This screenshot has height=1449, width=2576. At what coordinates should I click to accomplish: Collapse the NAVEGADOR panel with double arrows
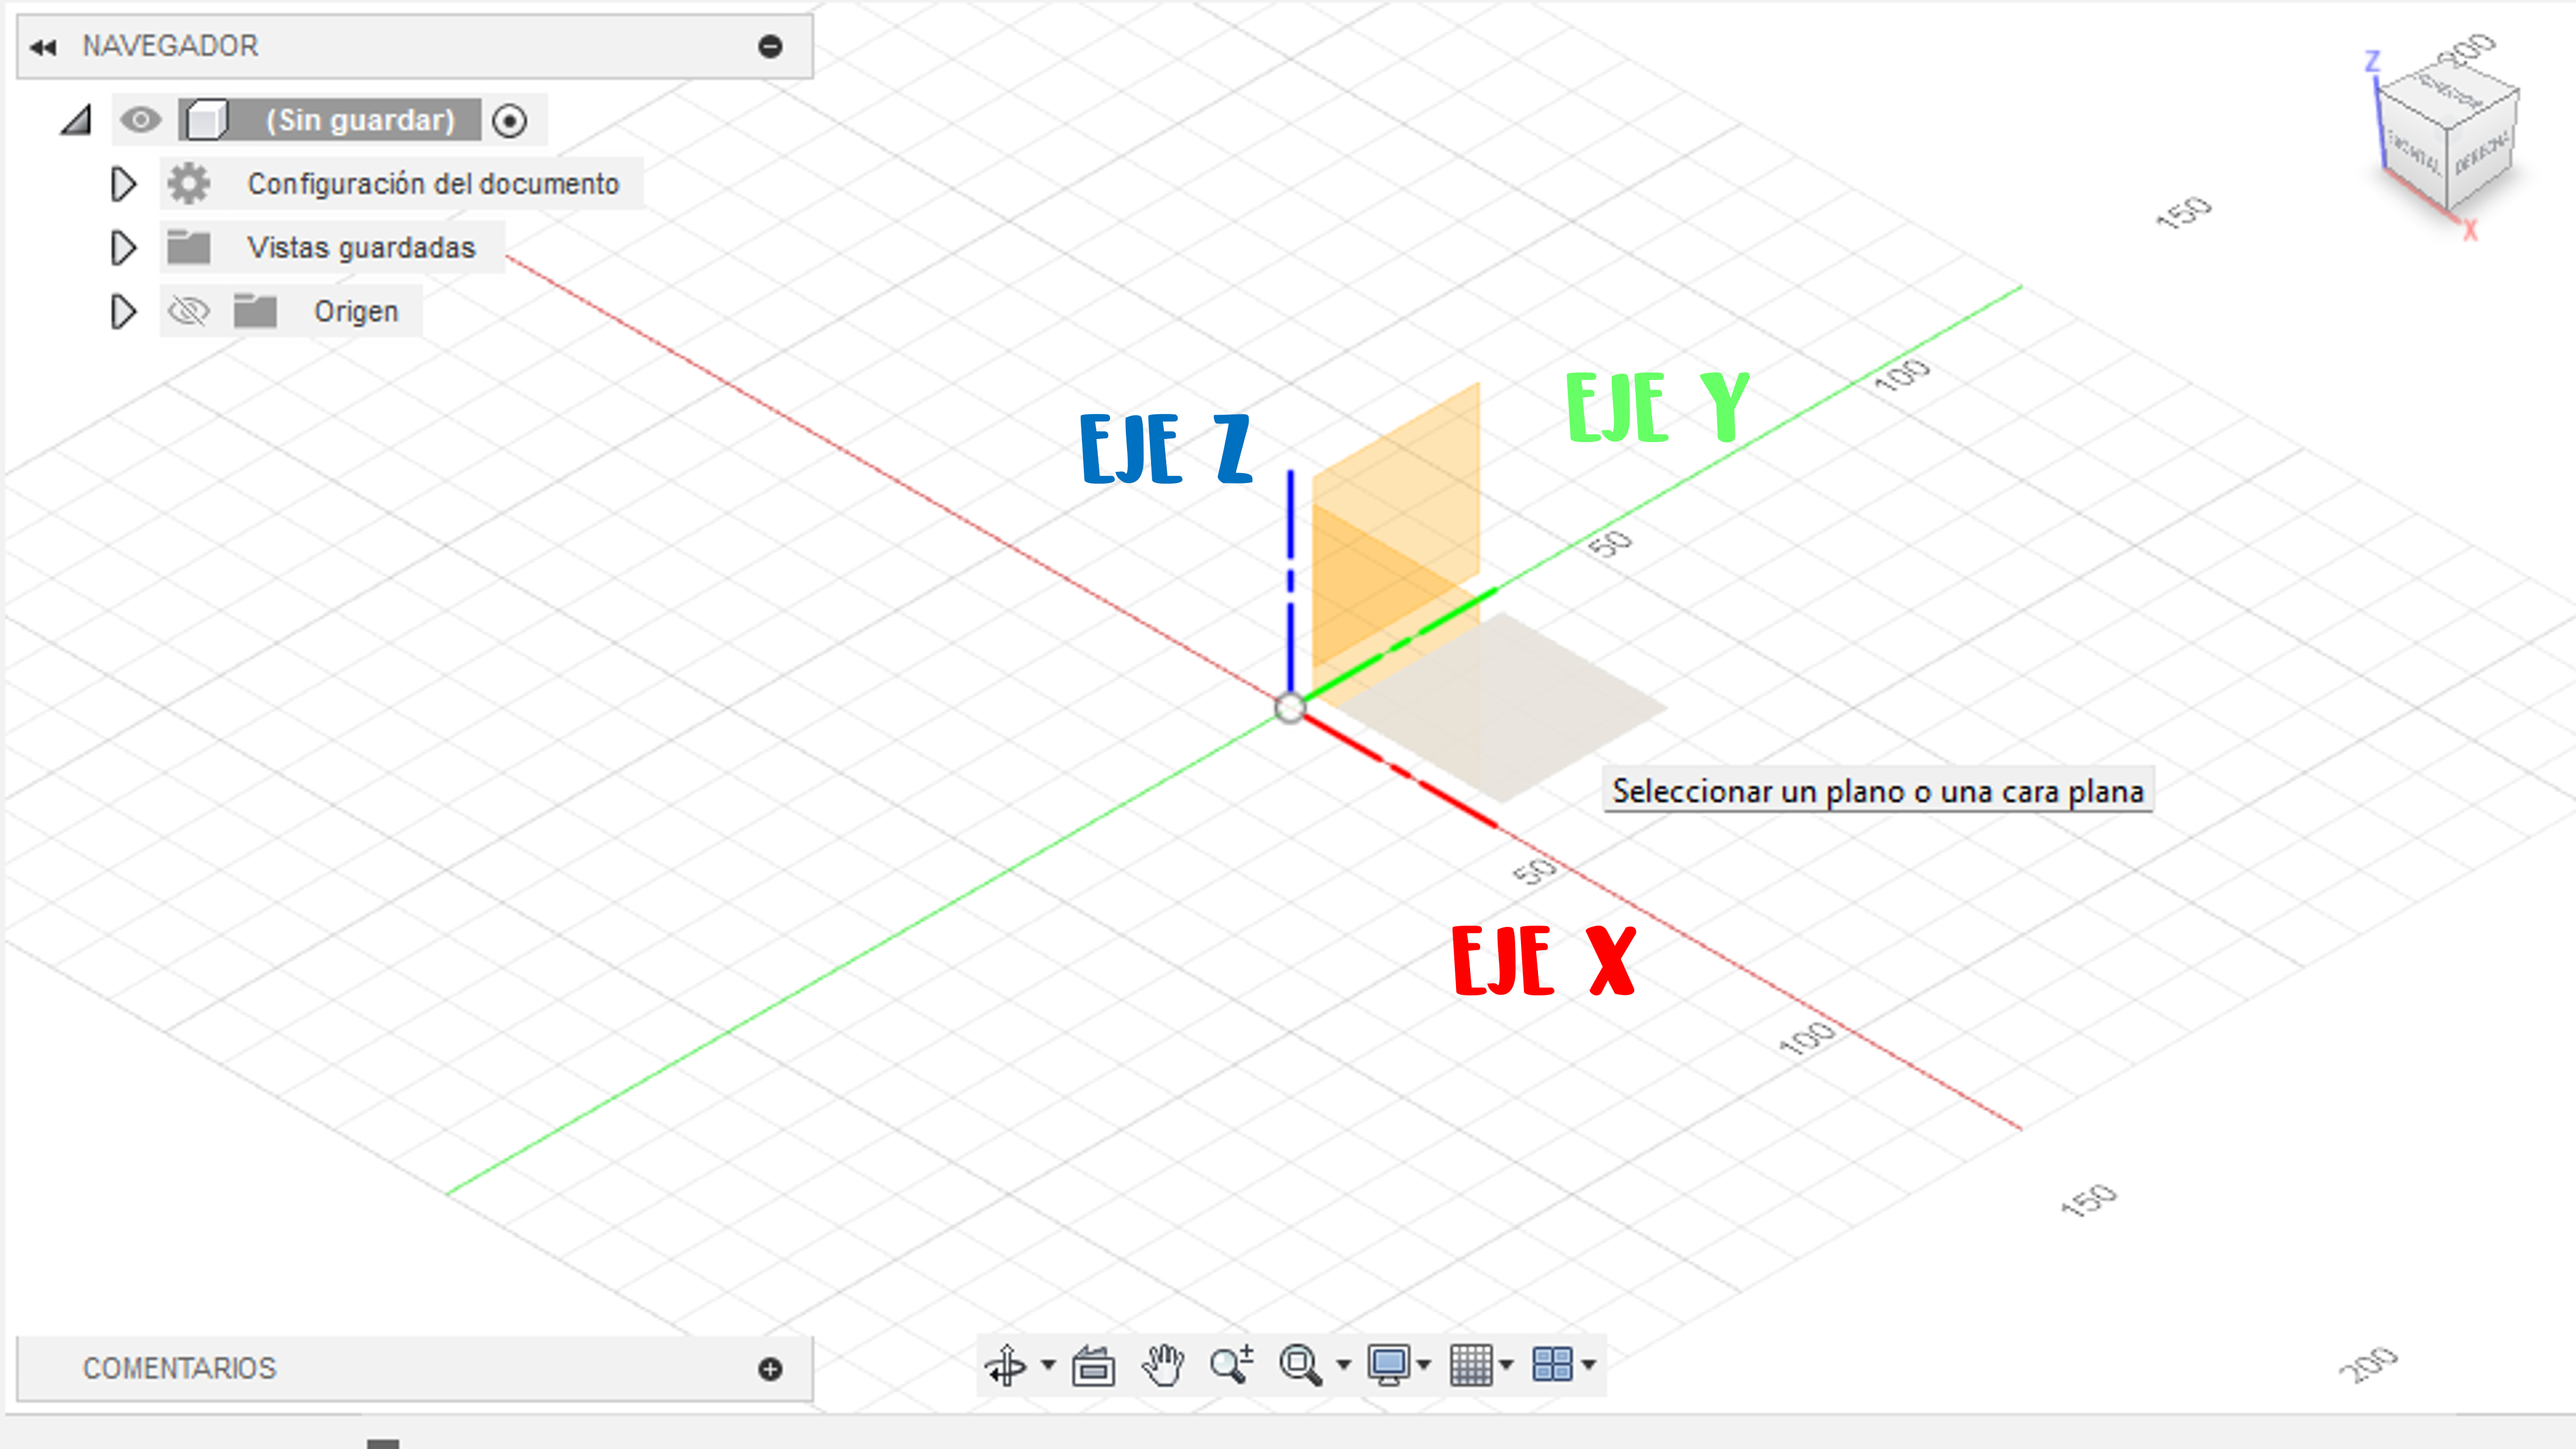[43, 47]
